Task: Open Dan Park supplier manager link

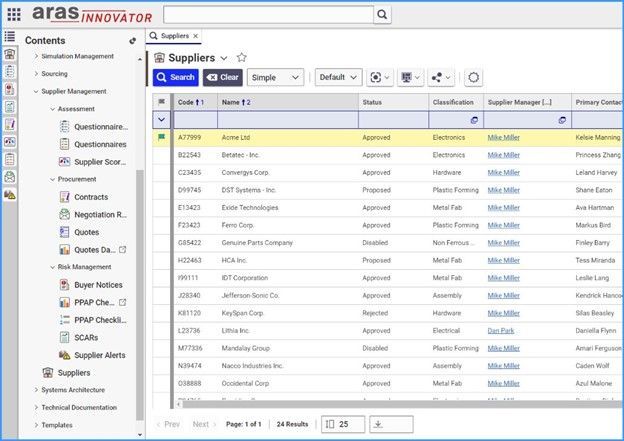Action: (503, 329)
